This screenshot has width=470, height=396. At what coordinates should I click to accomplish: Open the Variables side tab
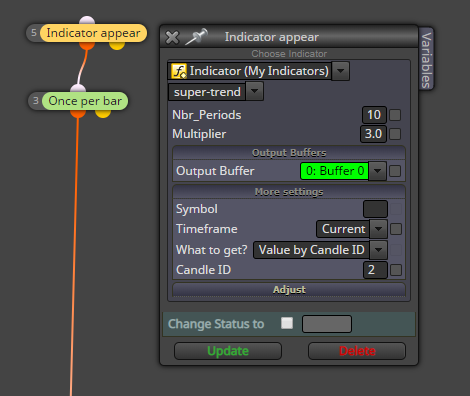[x=426, y=59]
